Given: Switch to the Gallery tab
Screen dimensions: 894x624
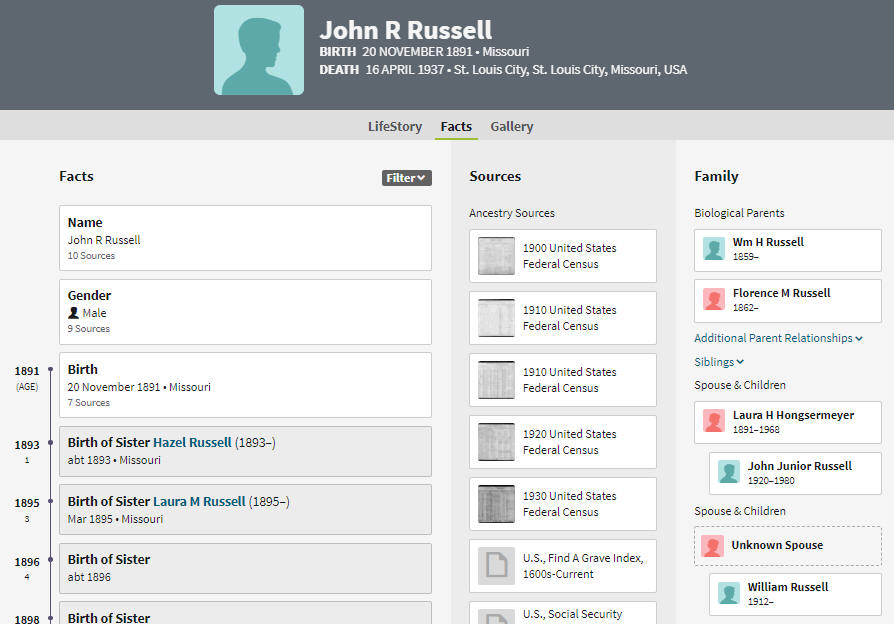Looking at the screenshot, I should [511, 127].
